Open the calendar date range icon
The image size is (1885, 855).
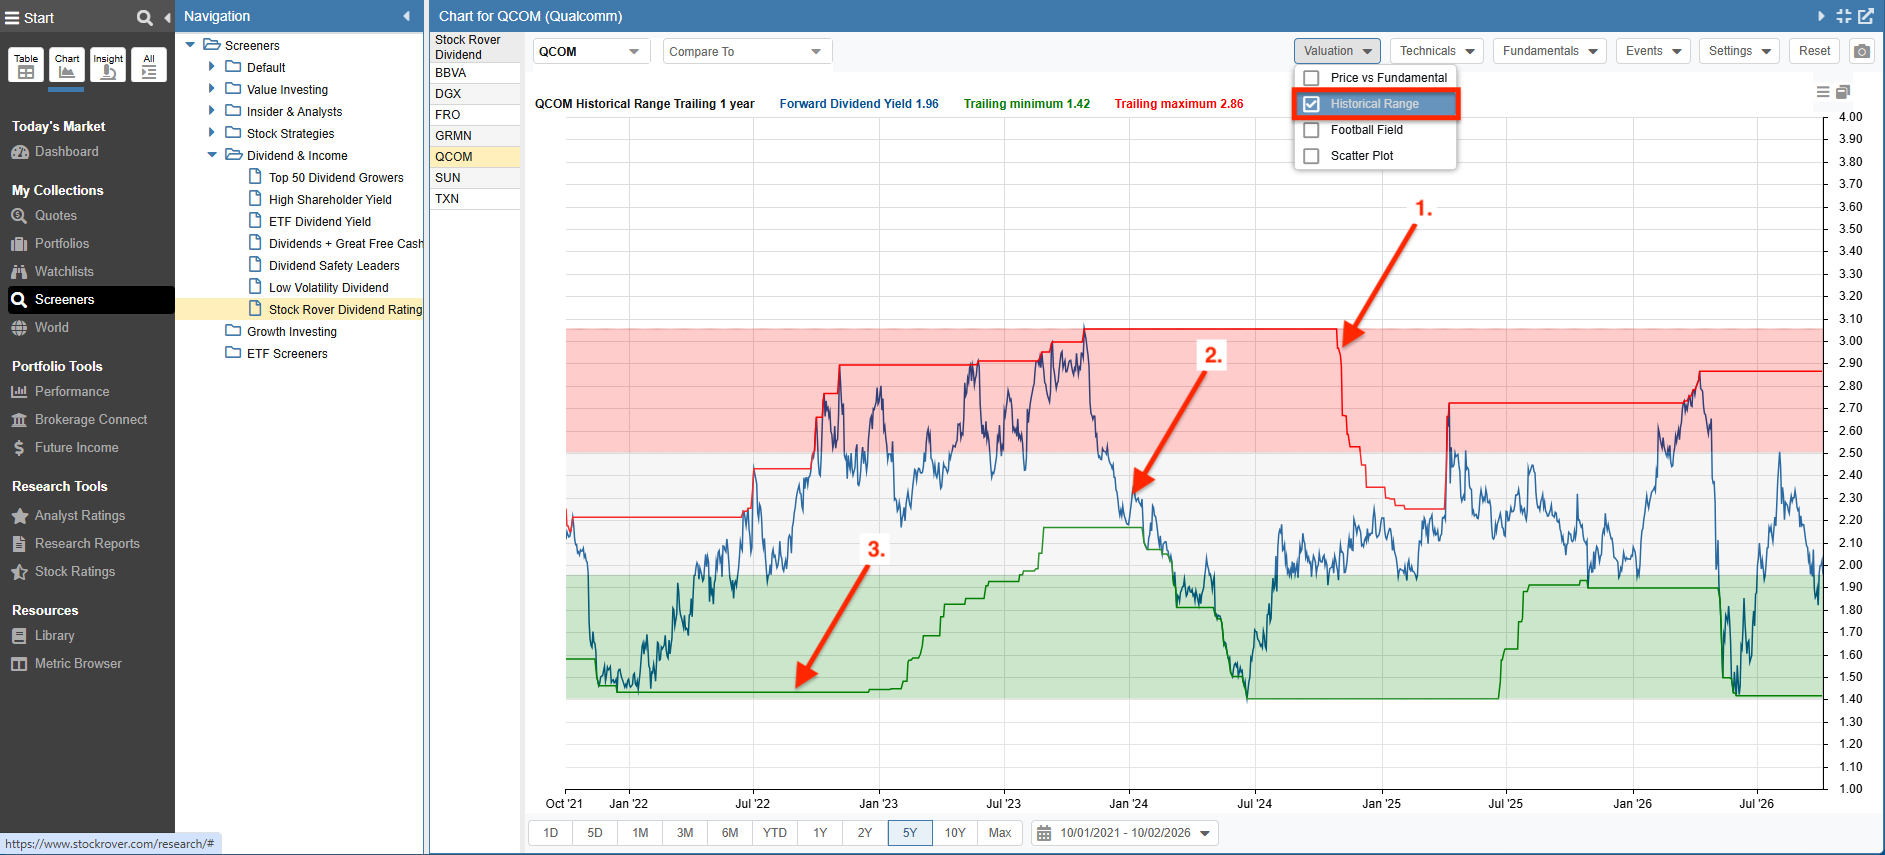pyautogui.click(x=1044, y=833)
